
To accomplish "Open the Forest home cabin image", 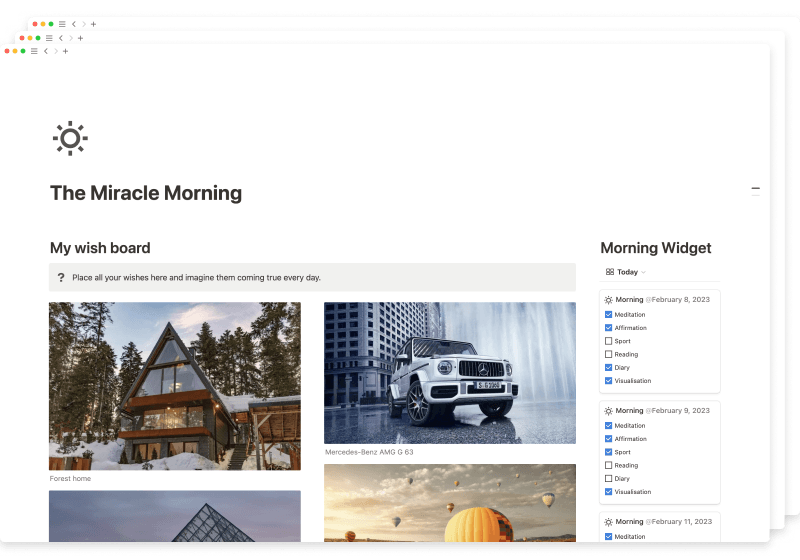I will pyautogui.click(x=175, y=386).
